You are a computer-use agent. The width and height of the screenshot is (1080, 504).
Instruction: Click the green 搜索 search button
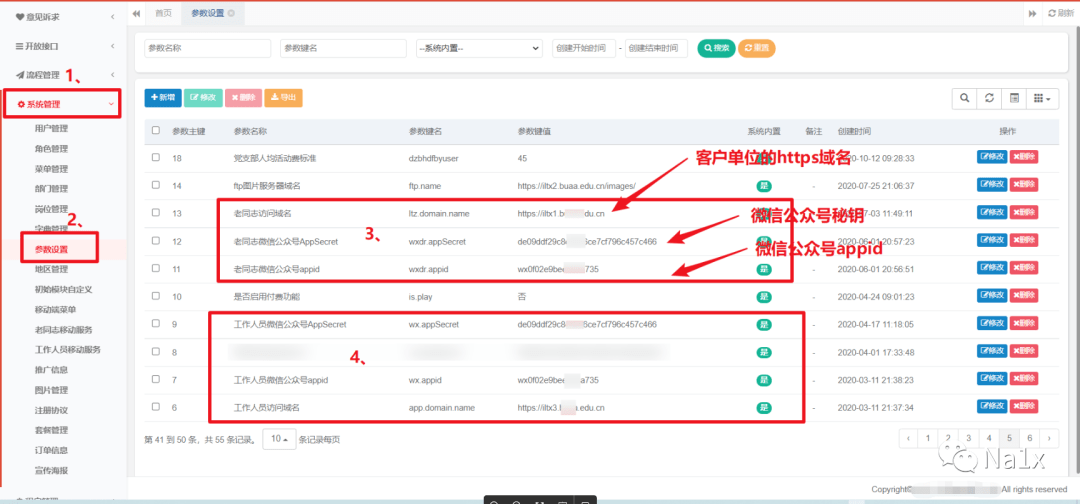(x=716, y=48)
